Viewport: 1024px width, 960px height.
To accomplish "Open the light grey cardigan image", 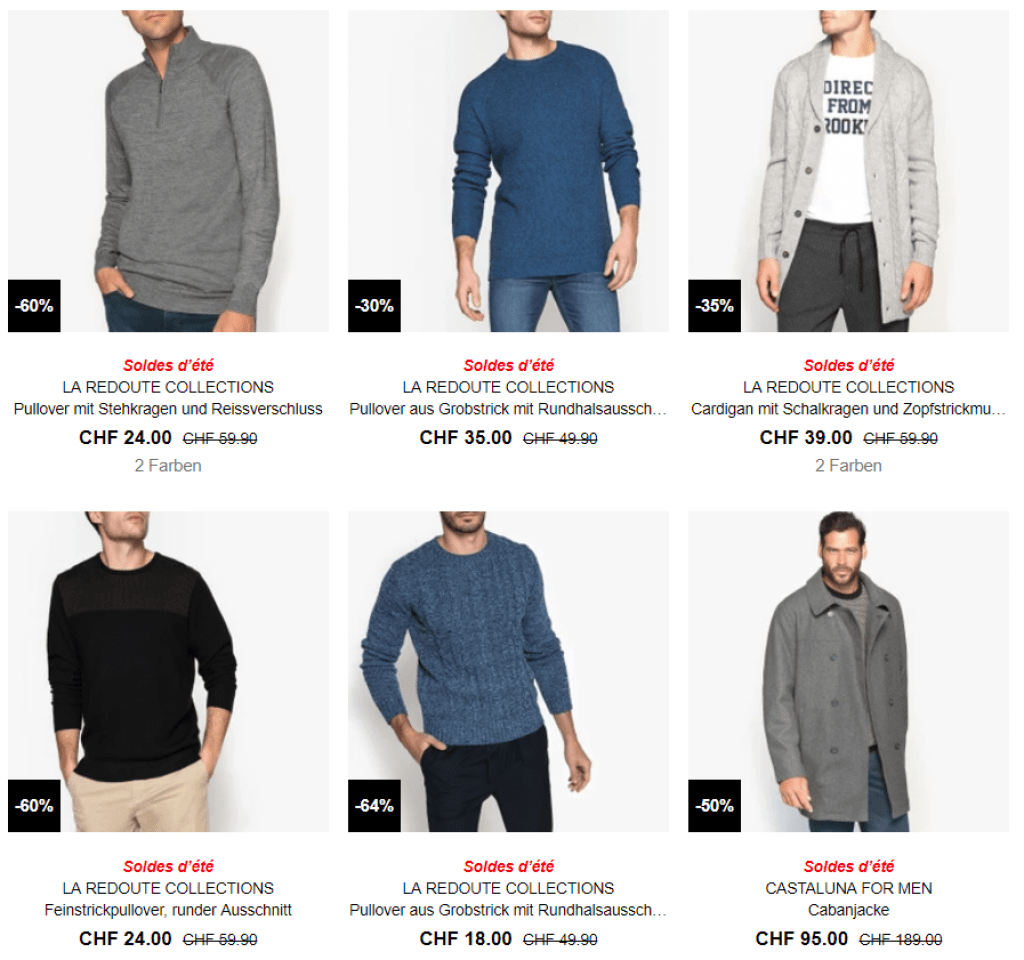I will [848, 170].
